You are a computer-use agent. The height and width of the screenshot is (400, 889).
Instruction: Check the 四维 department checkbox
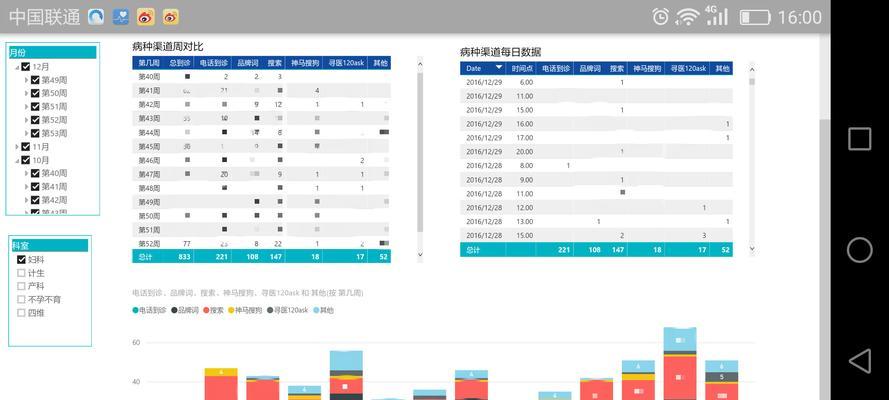(x=22, y=313)
